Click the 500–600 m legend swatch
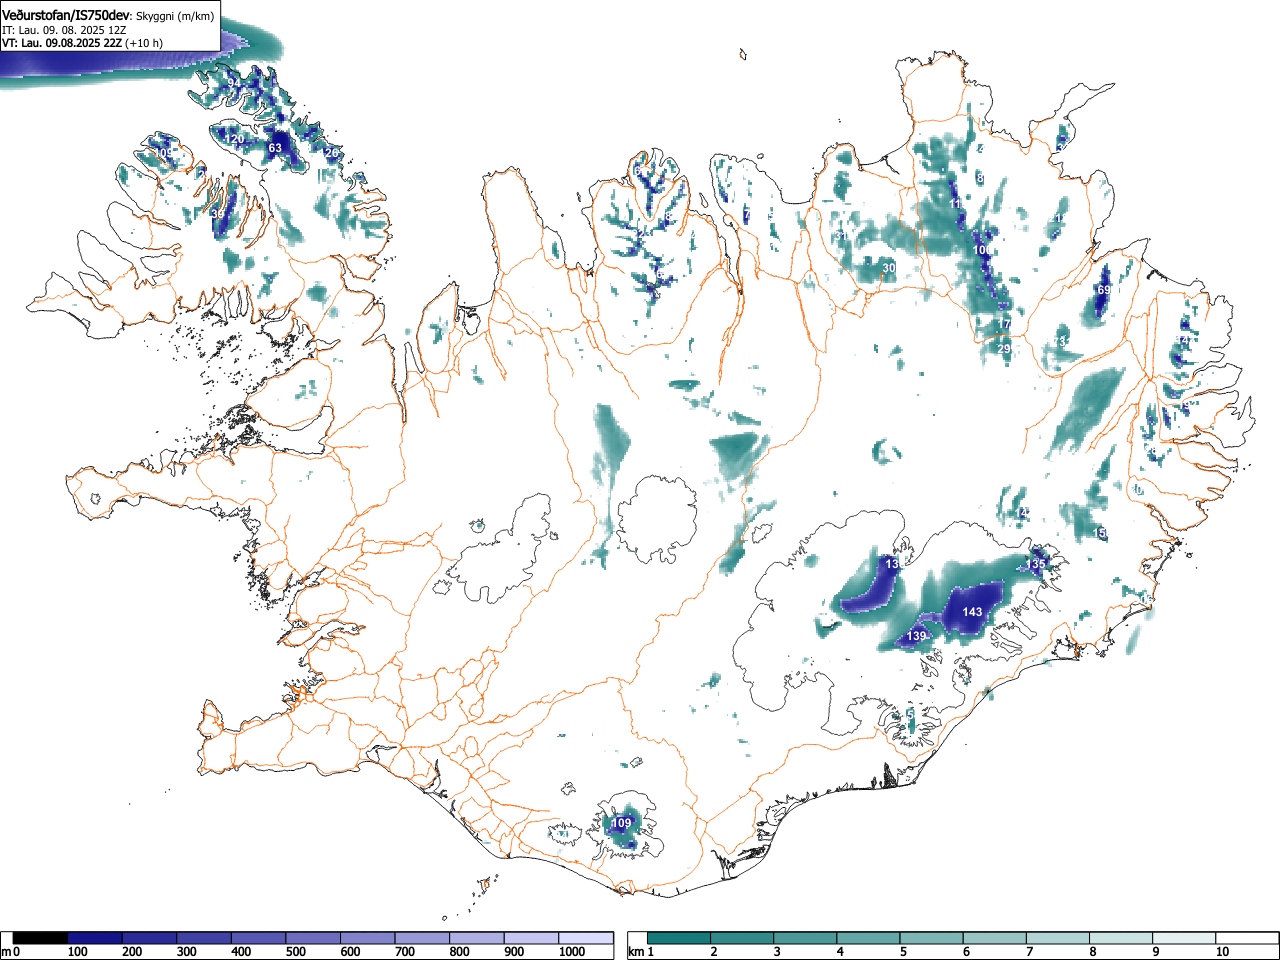Image resolution: width=1280 pixels, height=960 pixels. pos(313,938)
